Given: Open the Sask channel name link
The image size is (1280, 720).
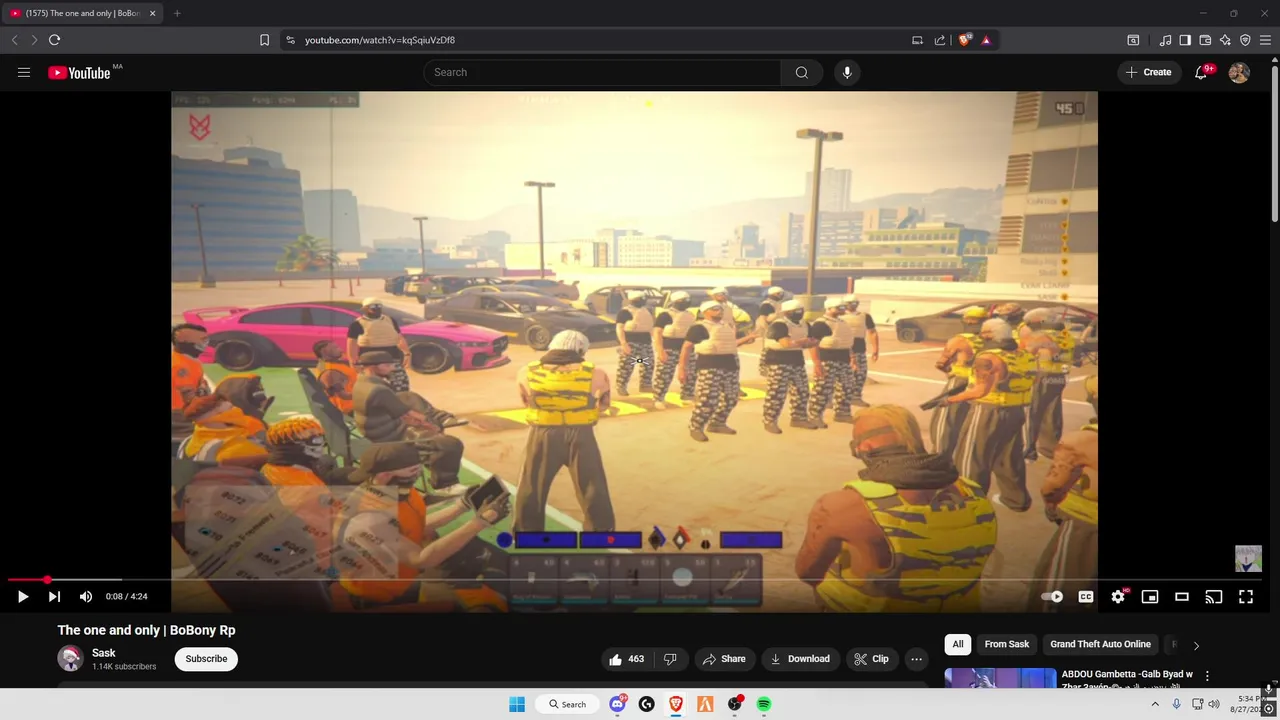Looking at the screenshot, I should pyautogui.click(x=104, y=653).
